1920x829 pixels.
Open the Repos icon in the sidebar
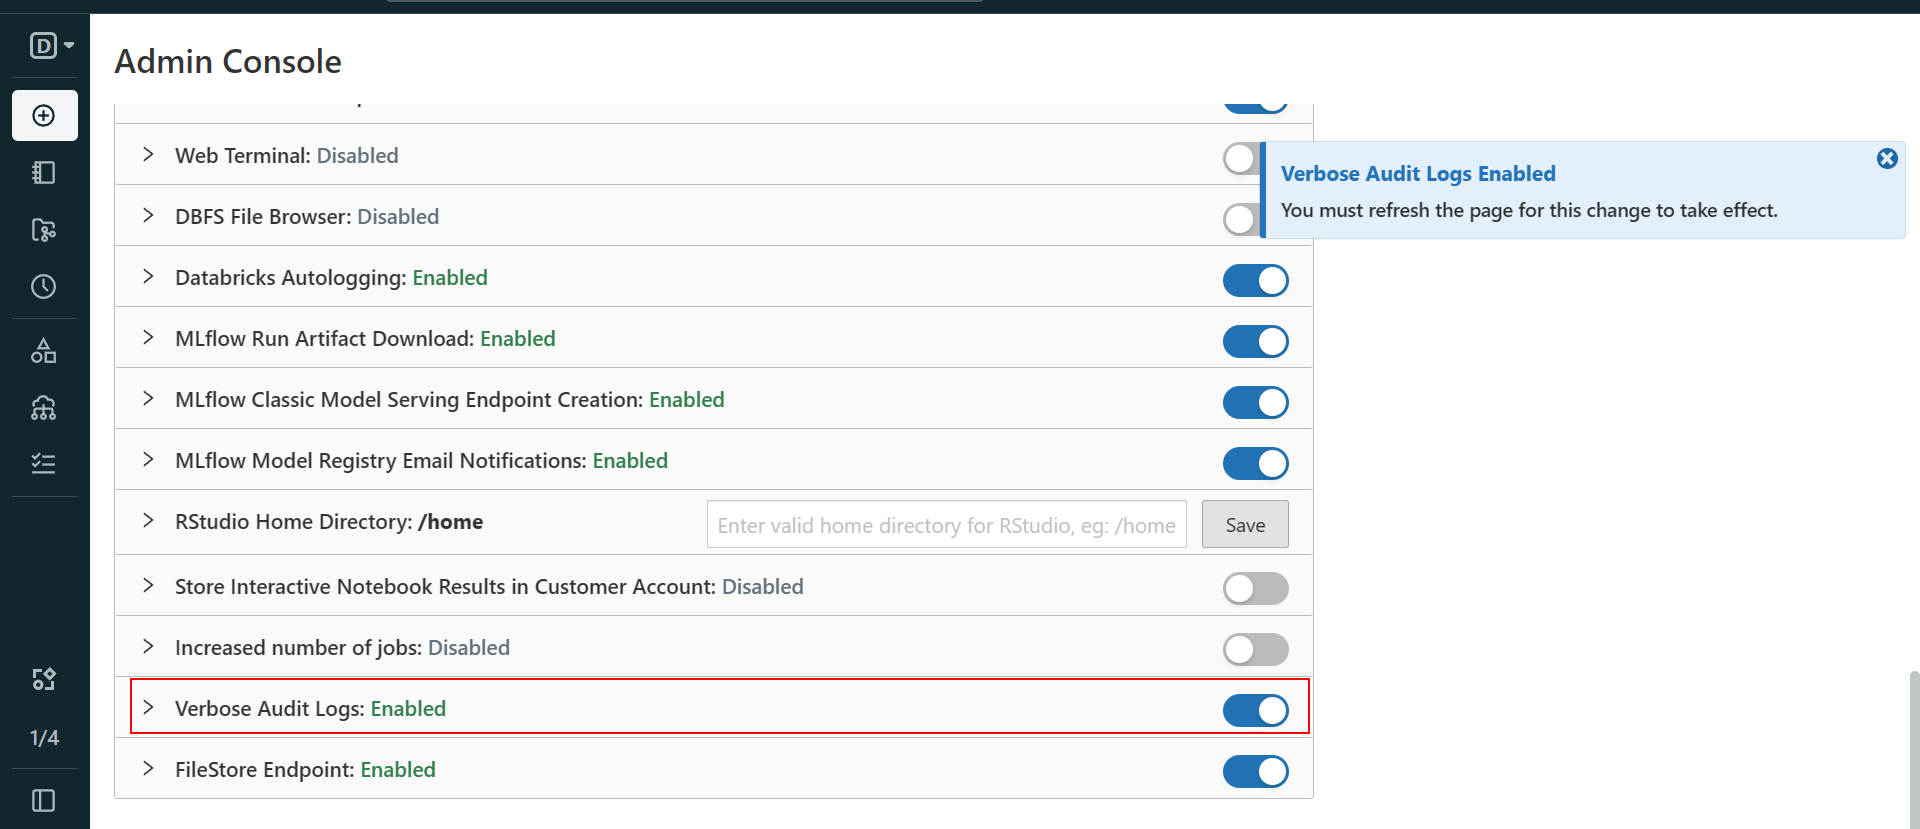(x=44, y=230)
